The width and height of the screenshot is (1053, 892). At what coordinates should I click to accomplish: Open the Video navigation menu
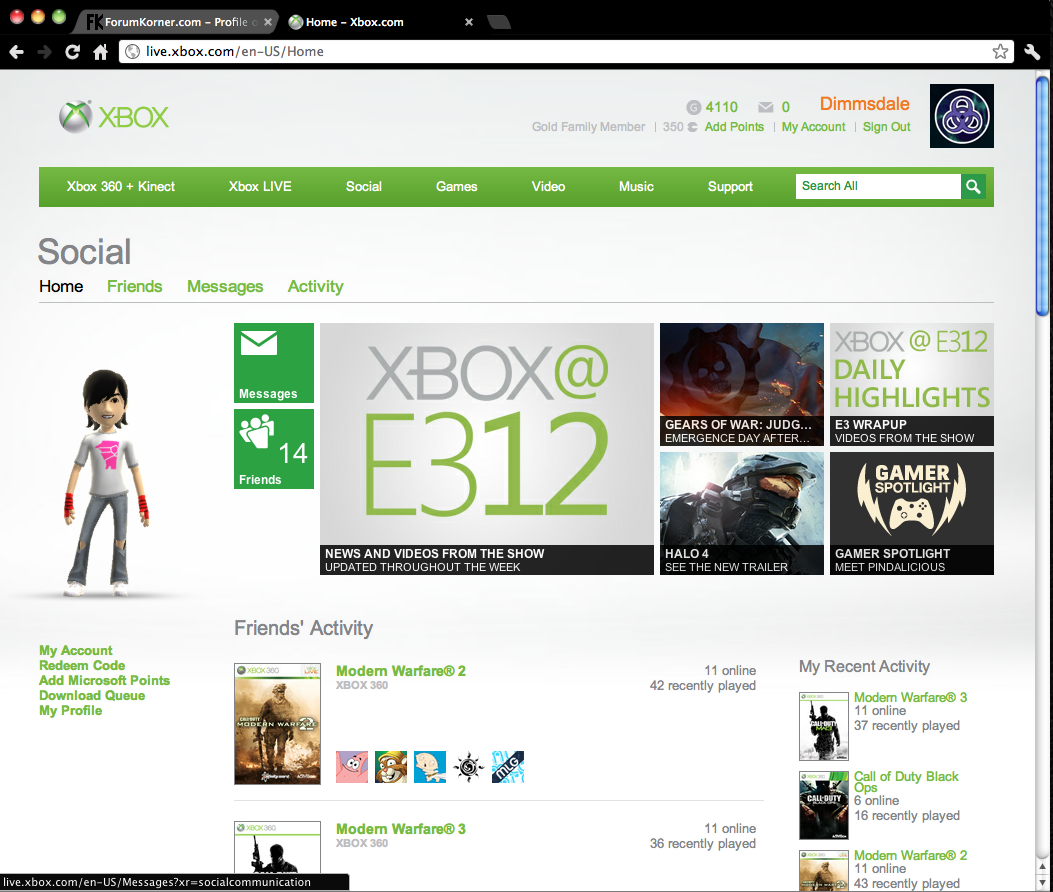[x=548, y=187]
